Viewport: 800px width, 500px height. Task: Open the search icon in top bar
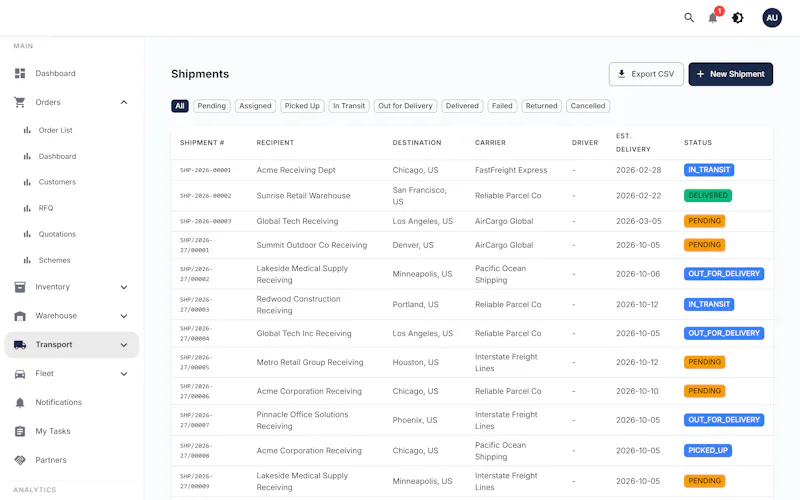[x=689, y=18]
